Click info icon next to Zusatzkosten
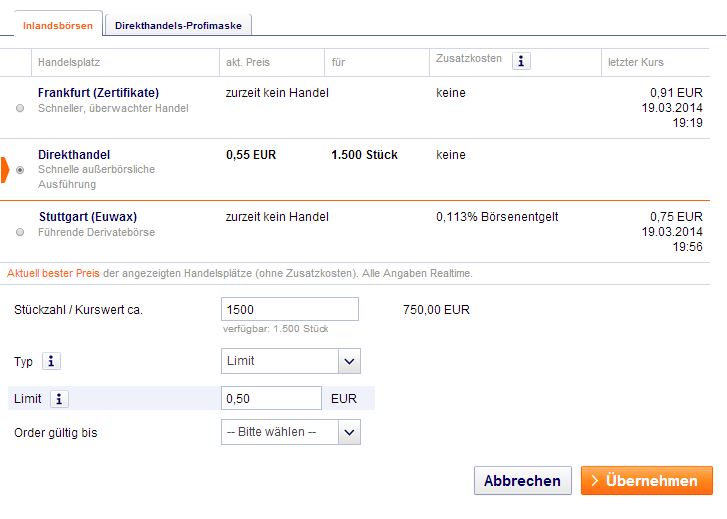The image size is (727, 519). pyautogui.click(x=521, y=61)
